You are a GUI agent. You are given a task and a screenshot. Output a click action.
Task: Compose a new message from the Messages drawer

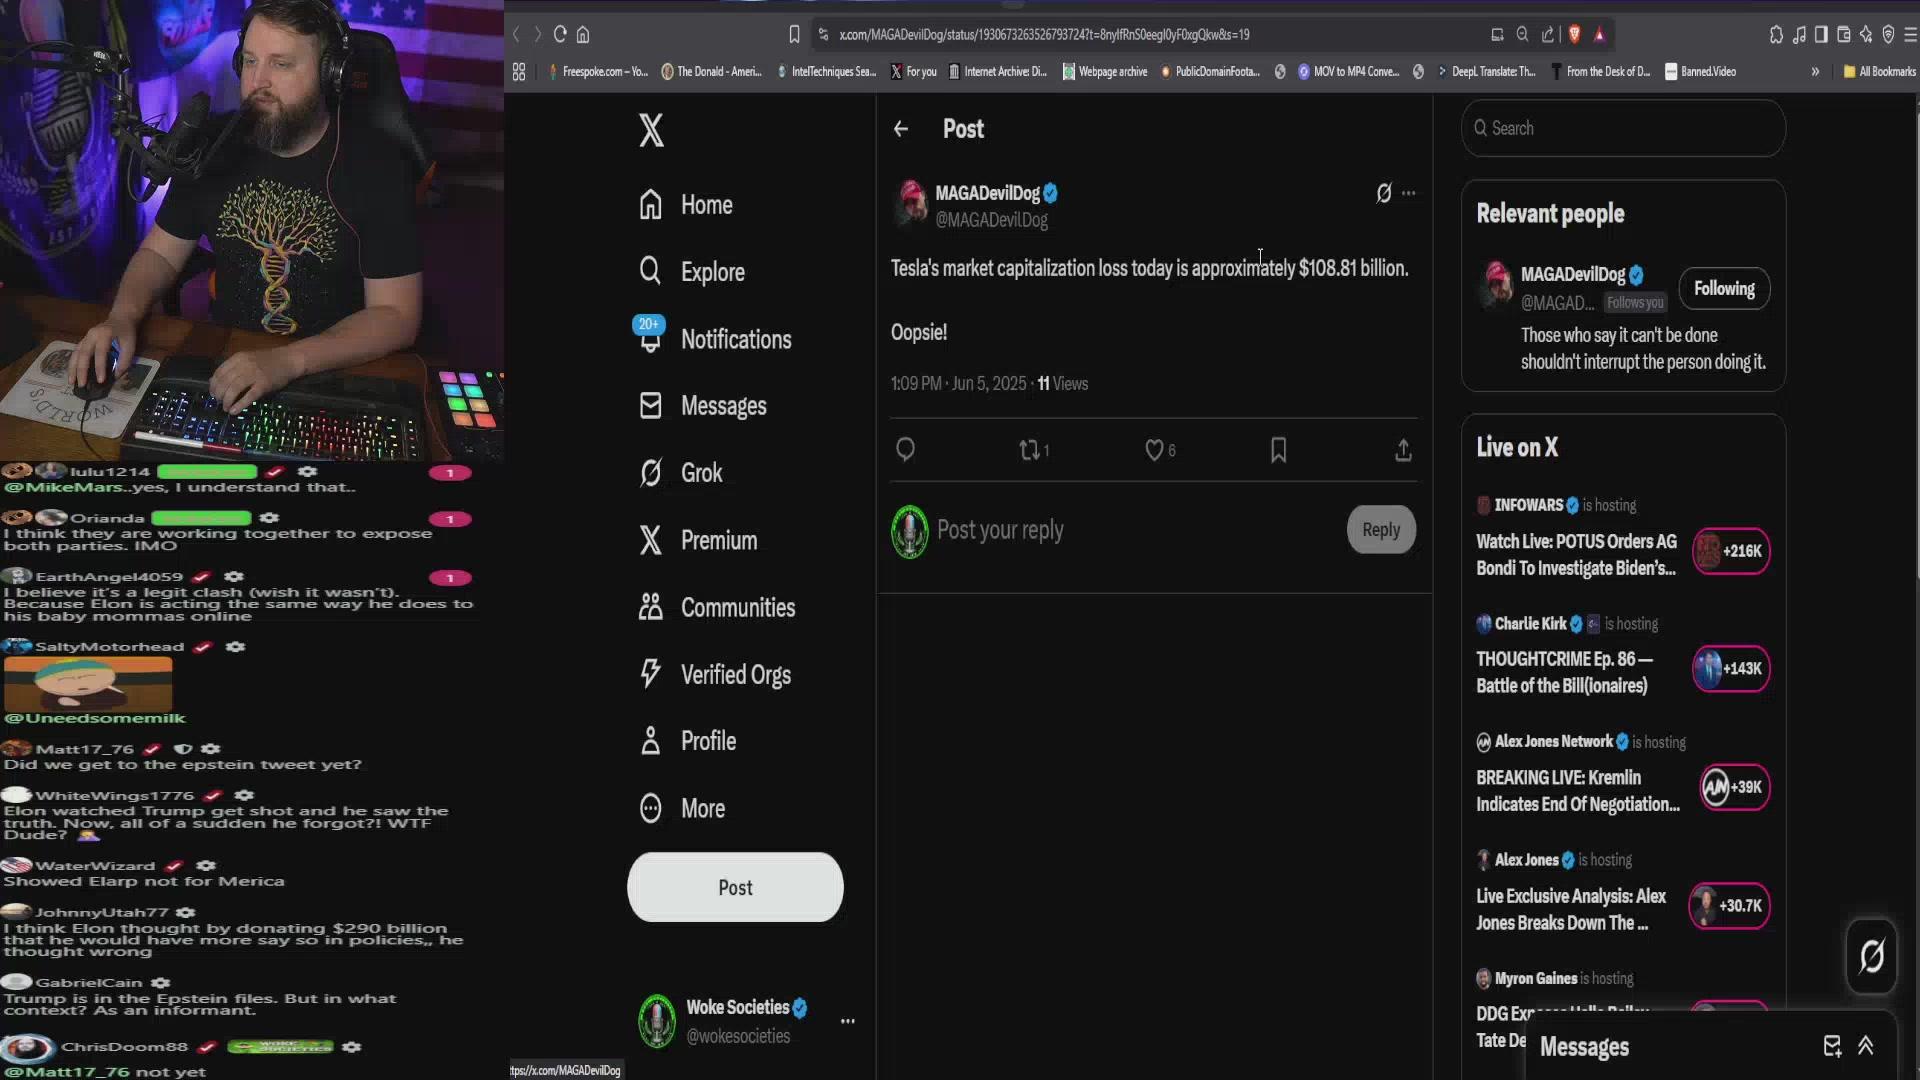pyautogui.click(x=1832, y=1046)
